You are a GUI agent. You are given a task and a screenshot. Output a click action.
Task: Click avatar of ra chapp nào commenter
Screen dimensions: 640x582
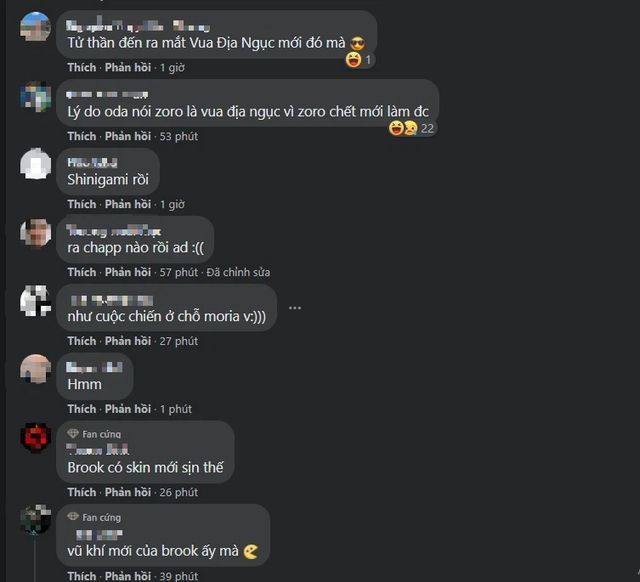(36, 233)
